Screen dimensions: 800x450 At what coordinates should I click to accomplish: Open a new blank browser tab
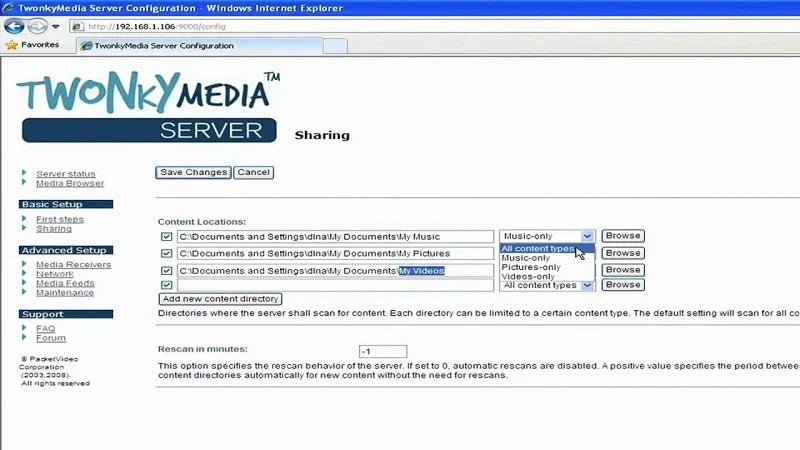tap(335, 46)
